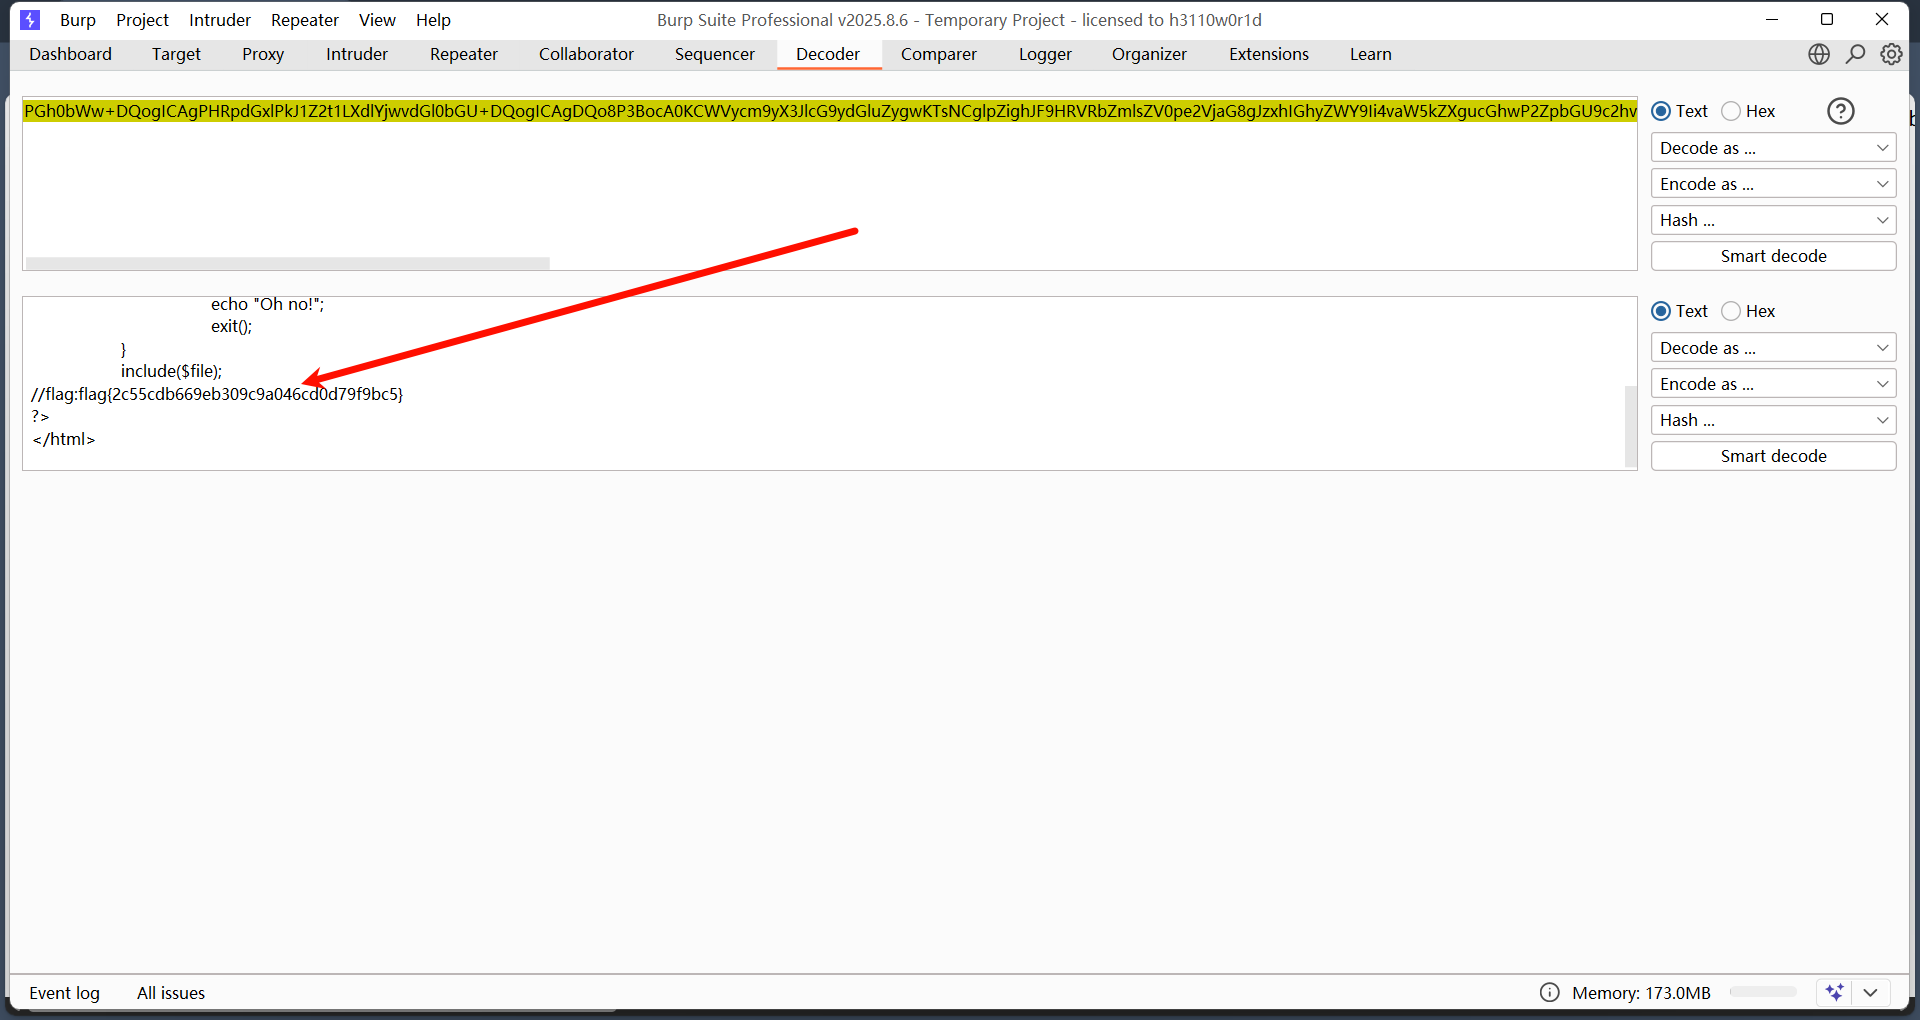The width and height of the screenshot is (1920, 1020).
Task: Open second panel's Decode as dropdown
Action: (1773, 348)
